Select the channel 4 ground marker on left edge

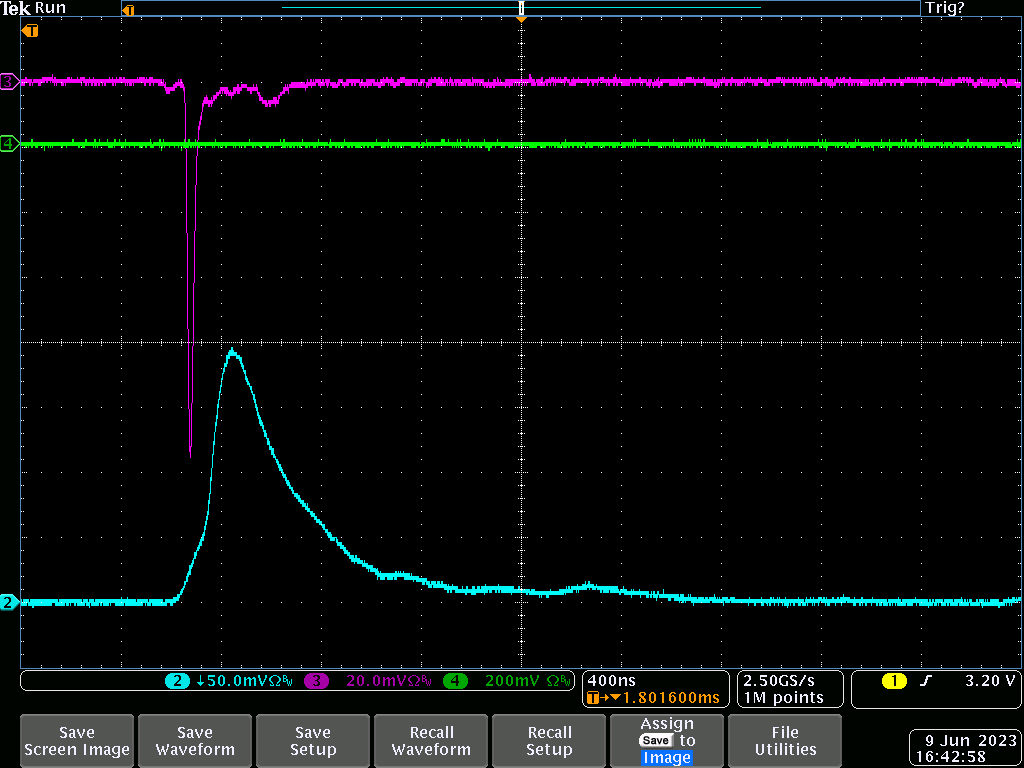tap(9, 144)
